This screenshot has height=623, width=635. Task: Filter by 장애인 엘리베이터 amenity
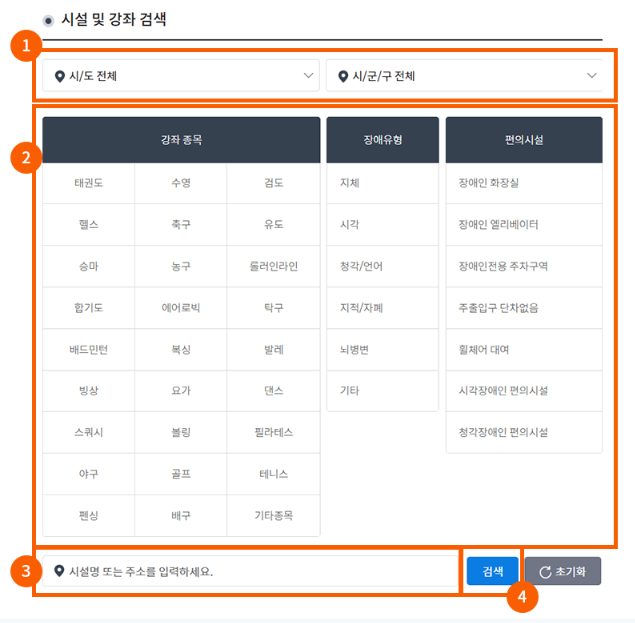(524, 225)
